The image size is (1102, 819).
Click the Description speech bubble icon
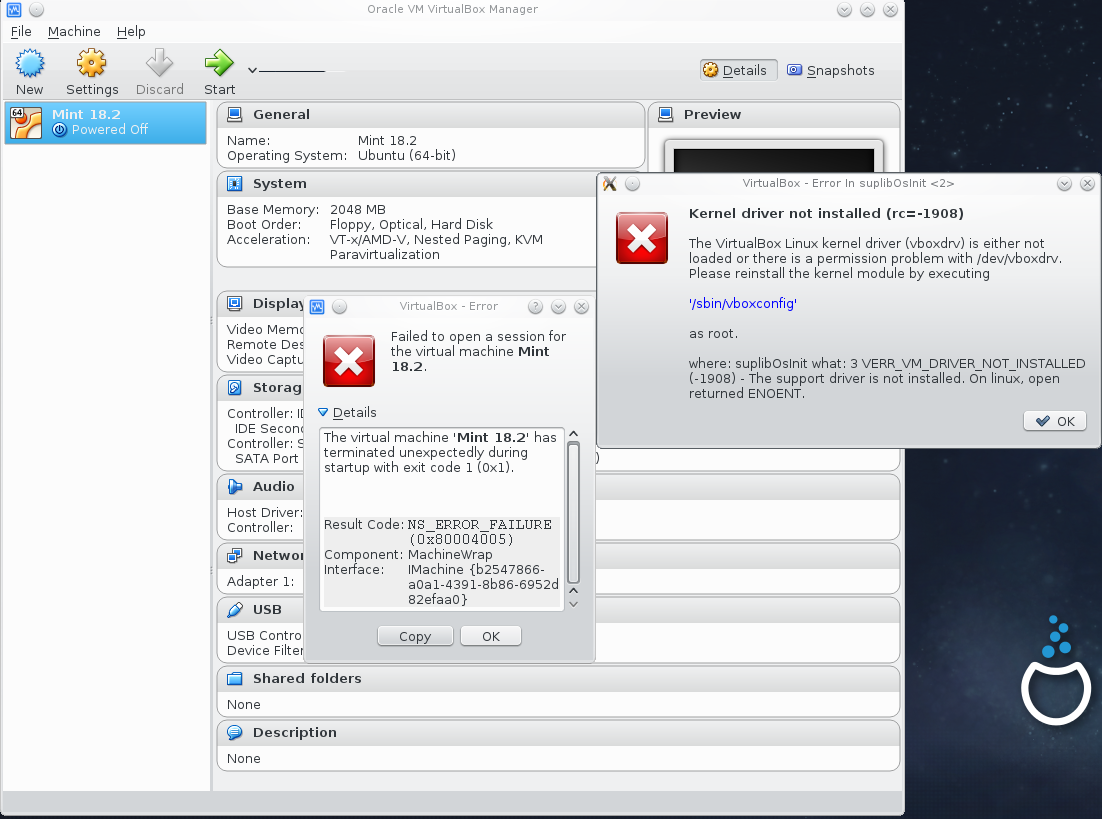[x=235, y=733]
